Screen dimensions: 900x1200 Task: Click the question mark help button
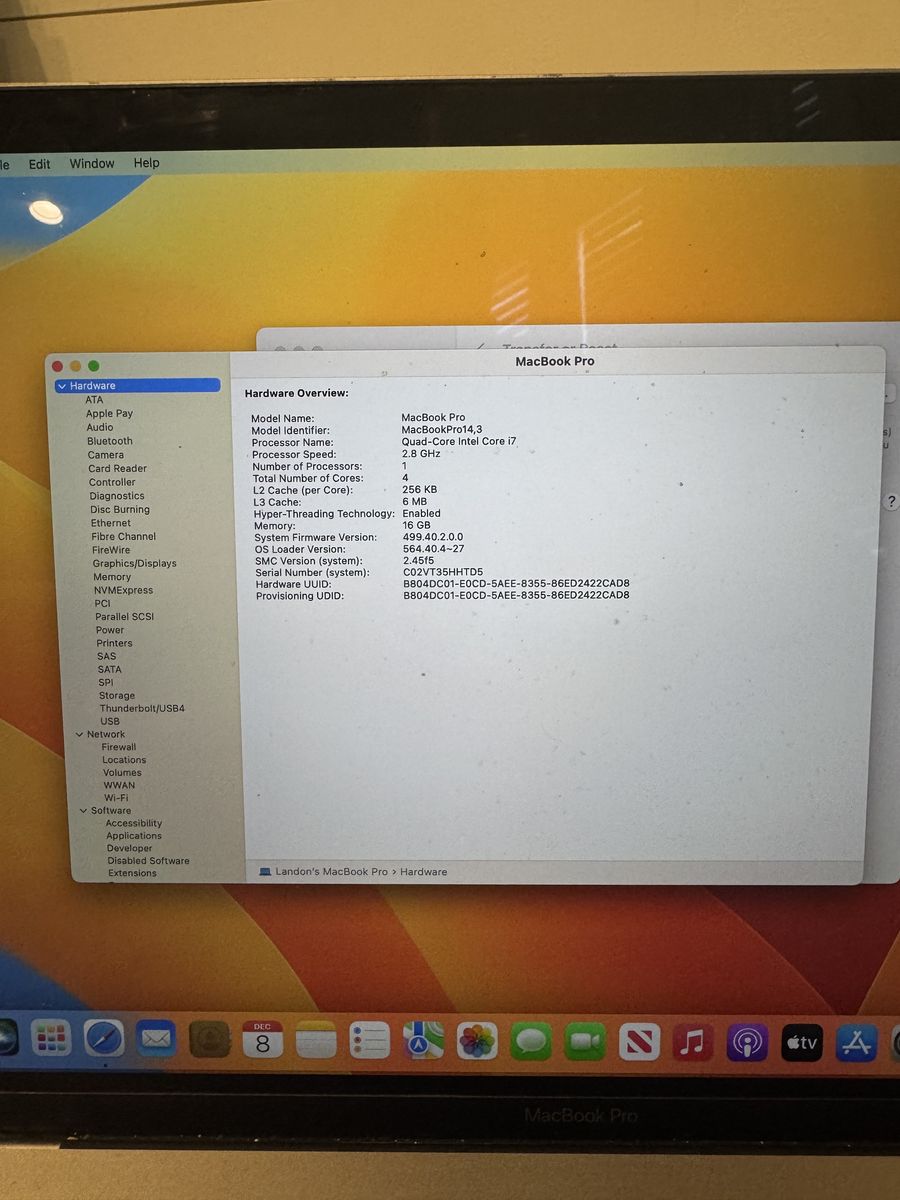point(890,502)
